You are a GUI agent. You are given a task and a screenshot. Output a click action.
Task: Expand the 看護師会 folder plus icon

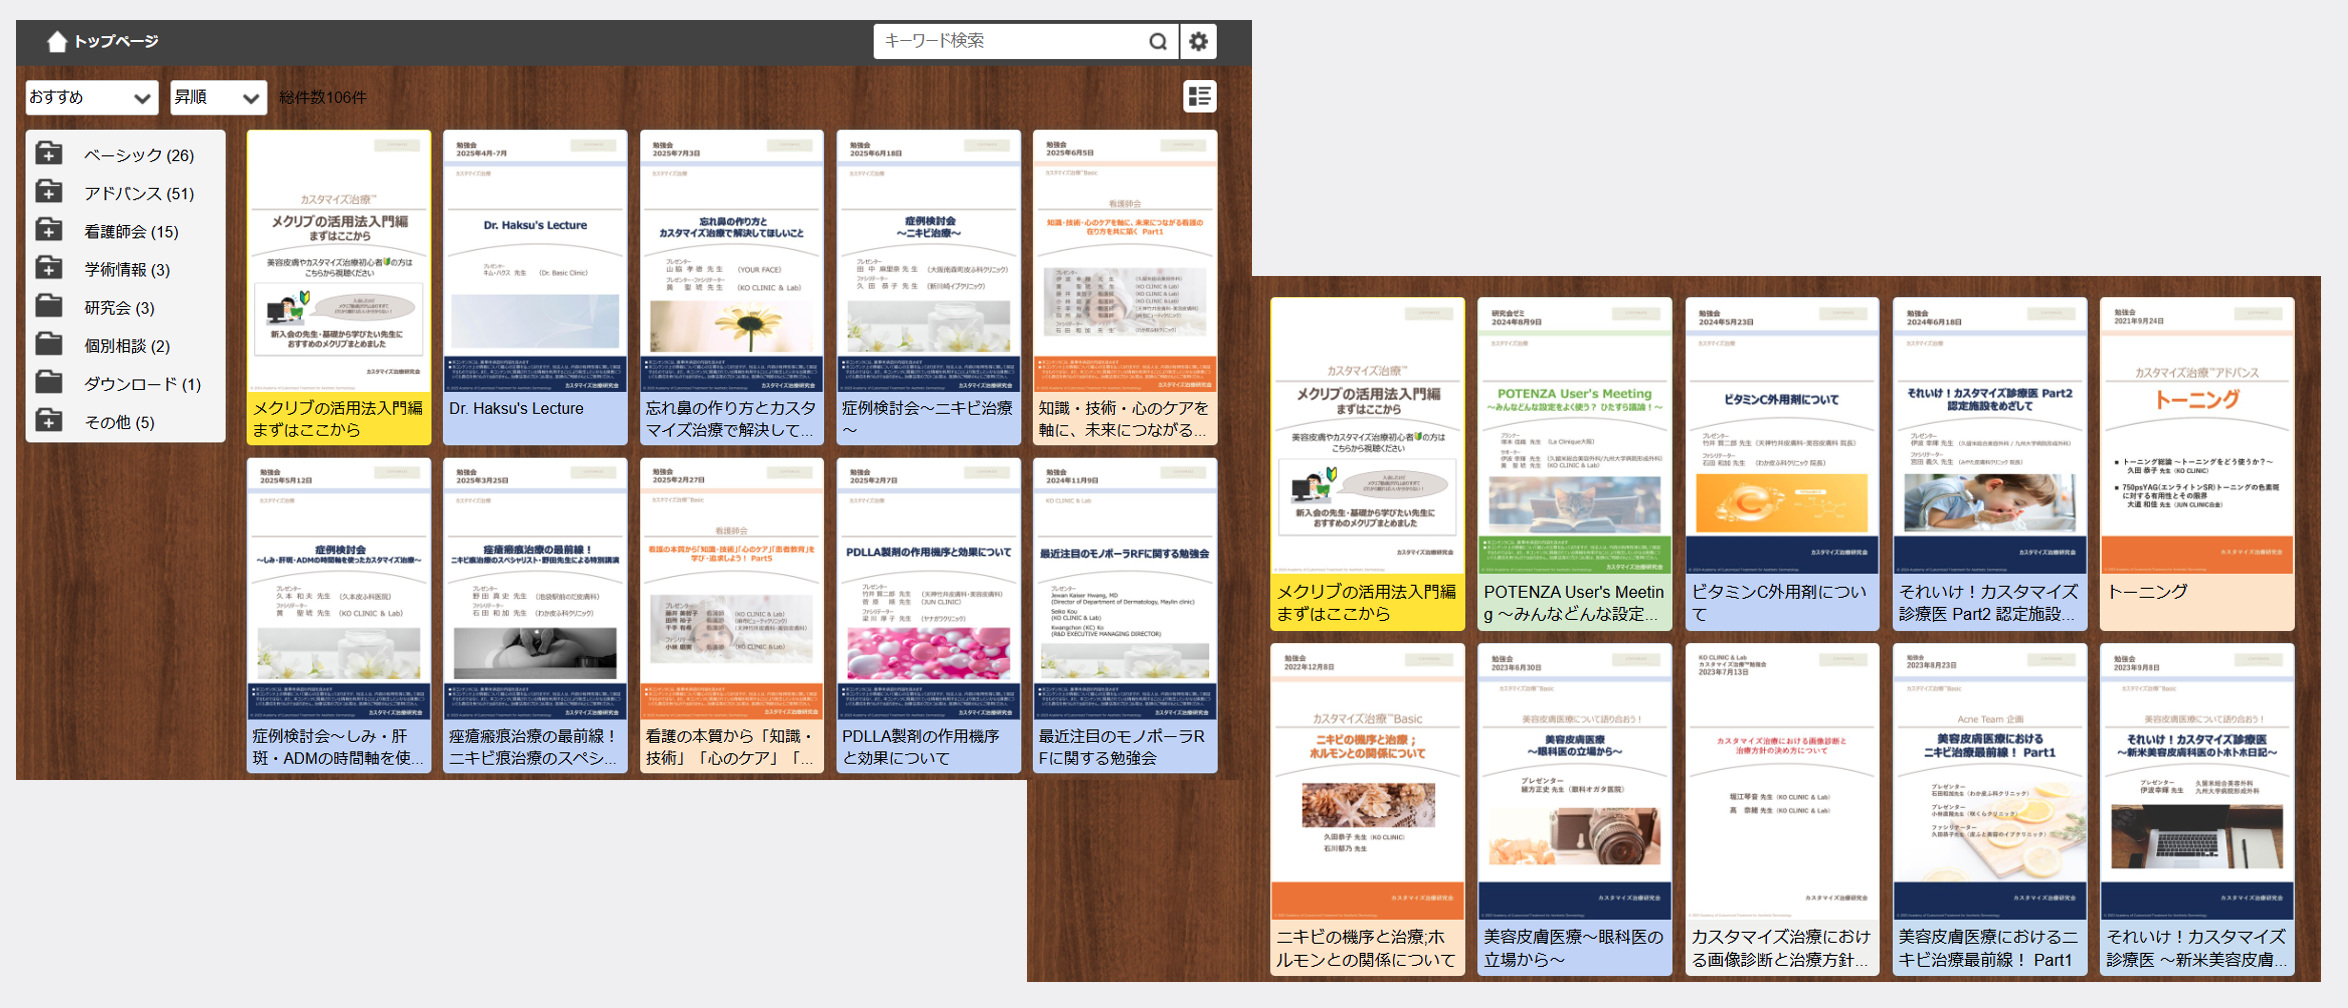(x=49, y=230)
